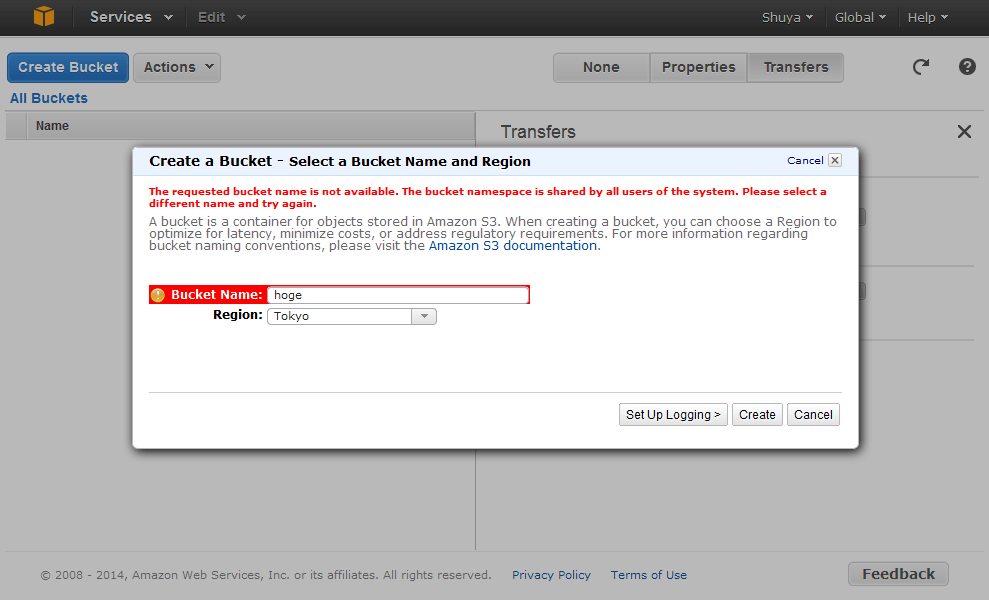Image resolution: width=989 pixels, height=603 pixels.
Task: Expand the Shuya account menu
Action: point(787,17)
